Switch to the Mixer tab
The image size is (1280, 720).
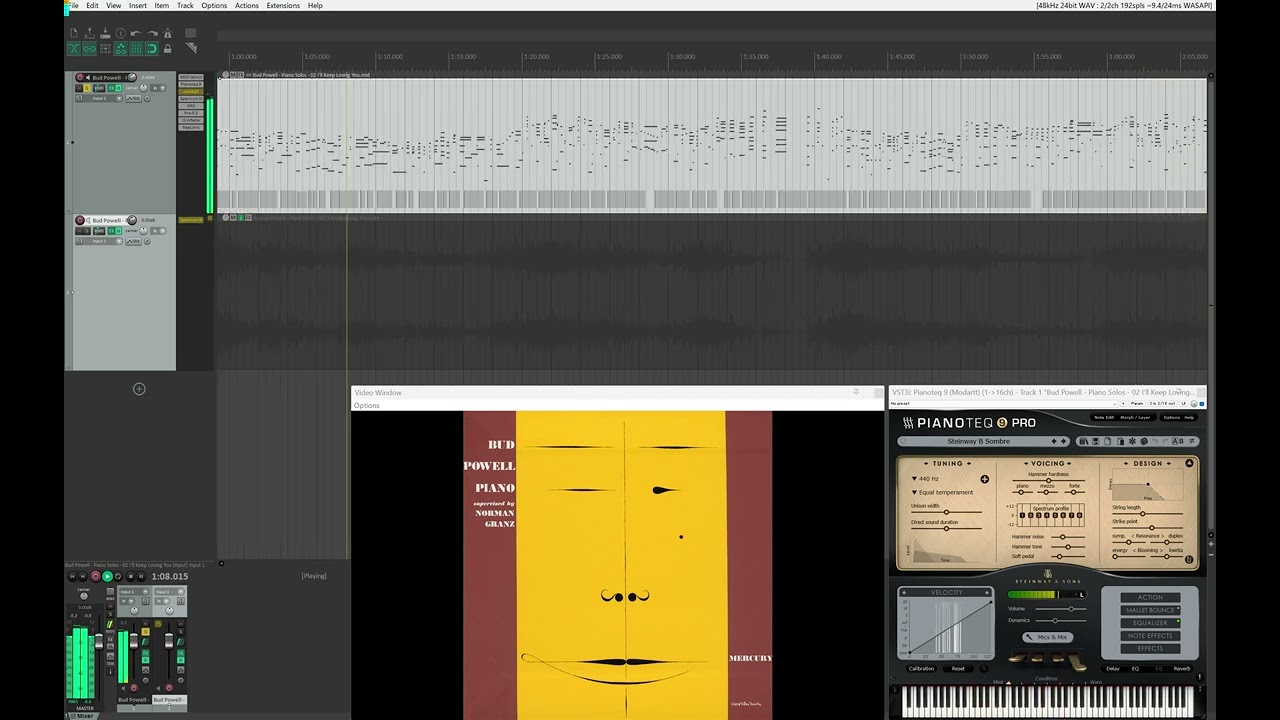coord(83,715)
